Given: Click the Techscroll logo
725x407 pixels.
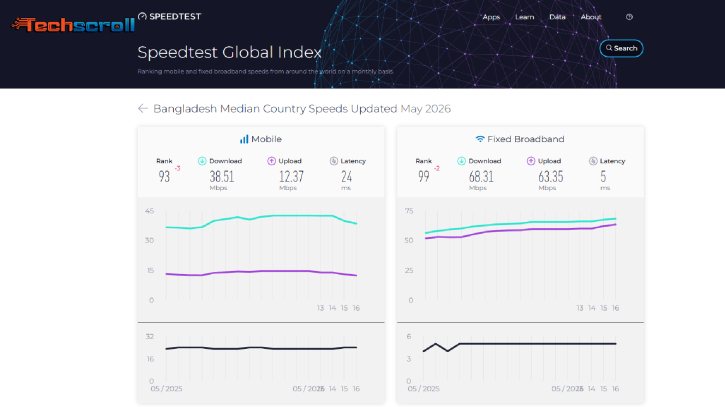Looking at the screenshot, I should [x=74, y=25].
